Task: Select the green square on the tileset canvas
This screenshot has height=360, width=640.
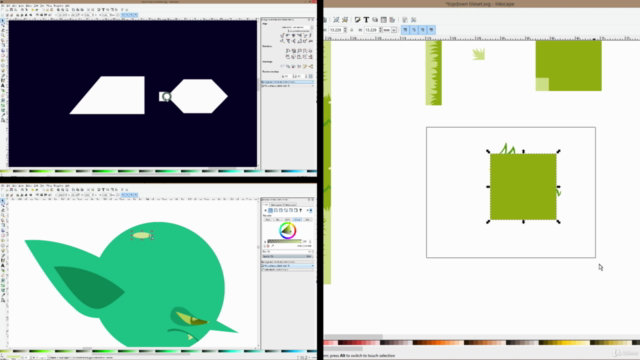Action: (523, 187)
